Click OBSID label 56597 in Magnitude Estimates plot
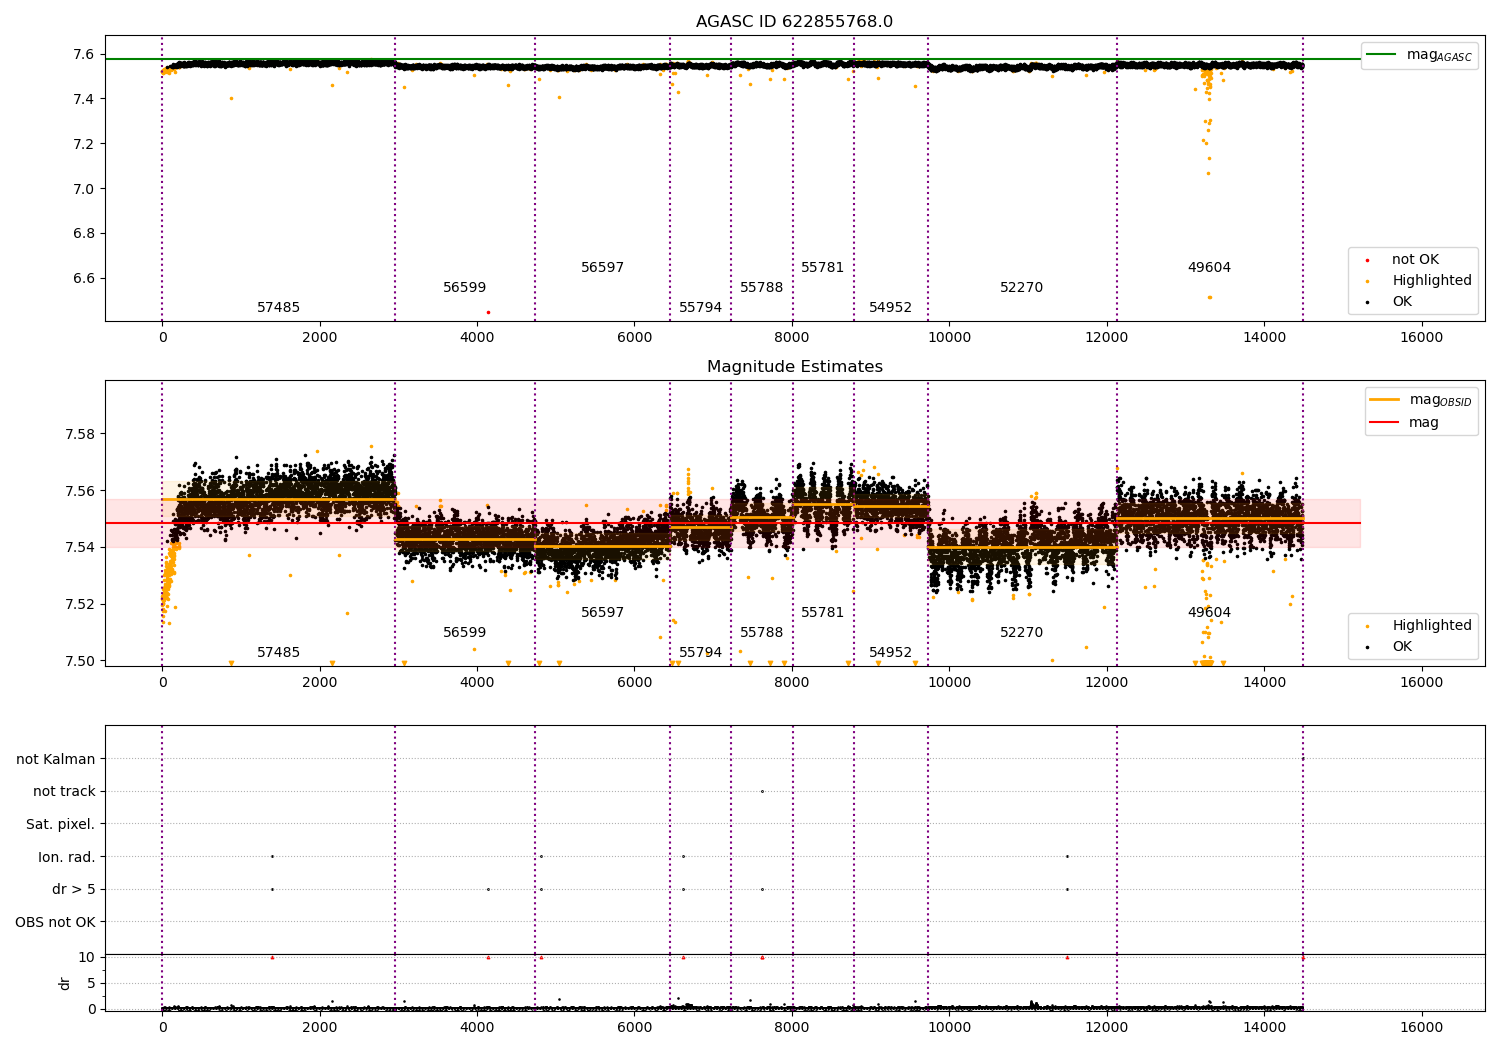 pos(602,613)
